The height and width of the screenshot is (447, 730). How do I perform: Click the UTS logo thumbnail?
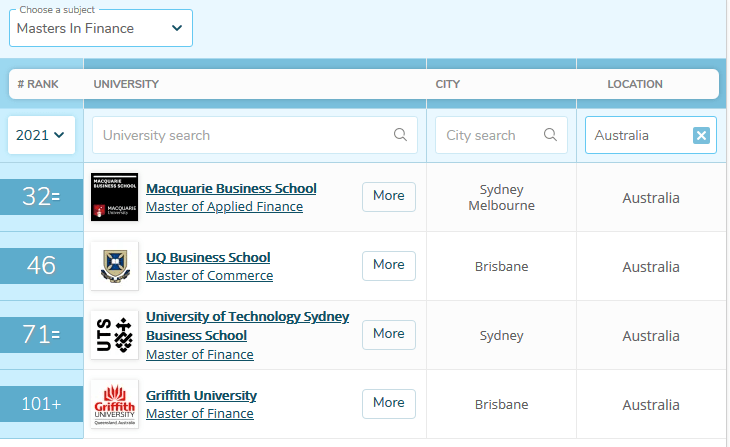(115, 335)
